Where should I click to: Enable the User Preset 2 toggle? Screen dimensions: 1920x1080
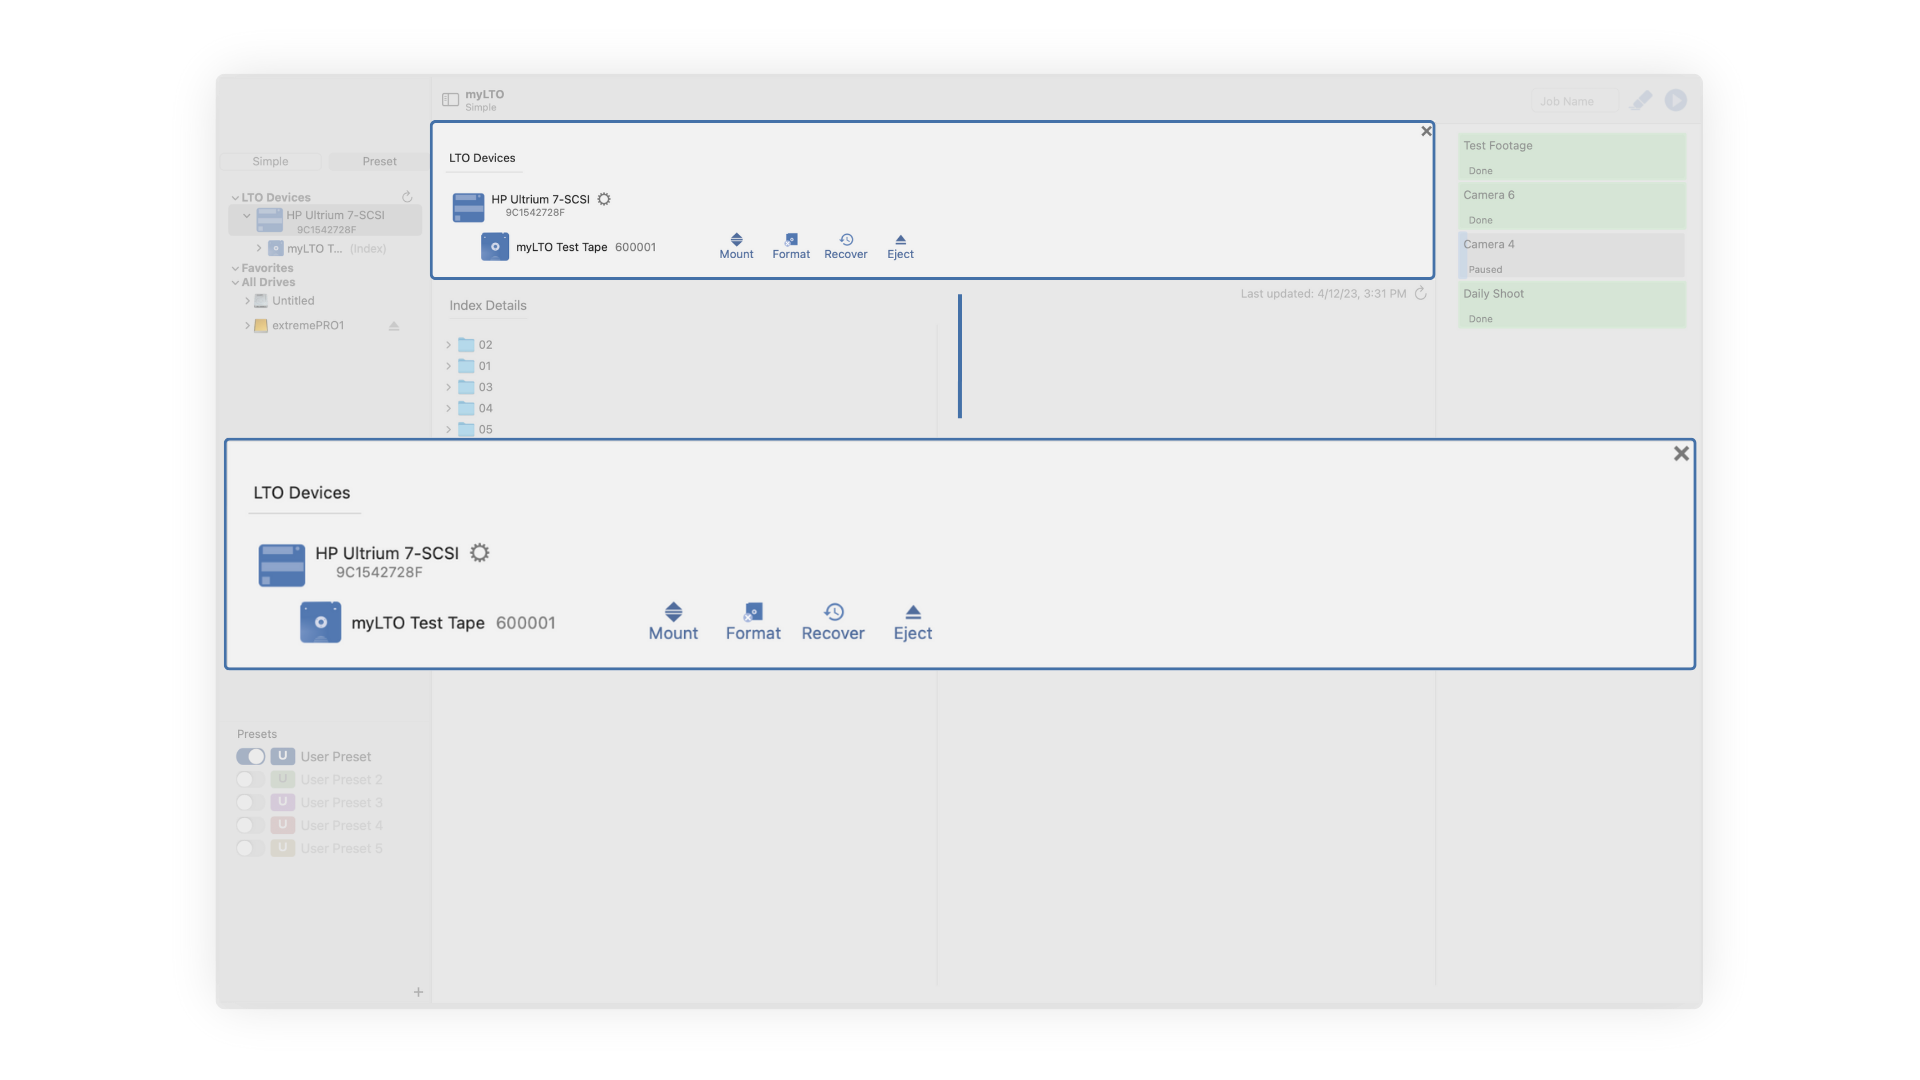pos(251,780)
